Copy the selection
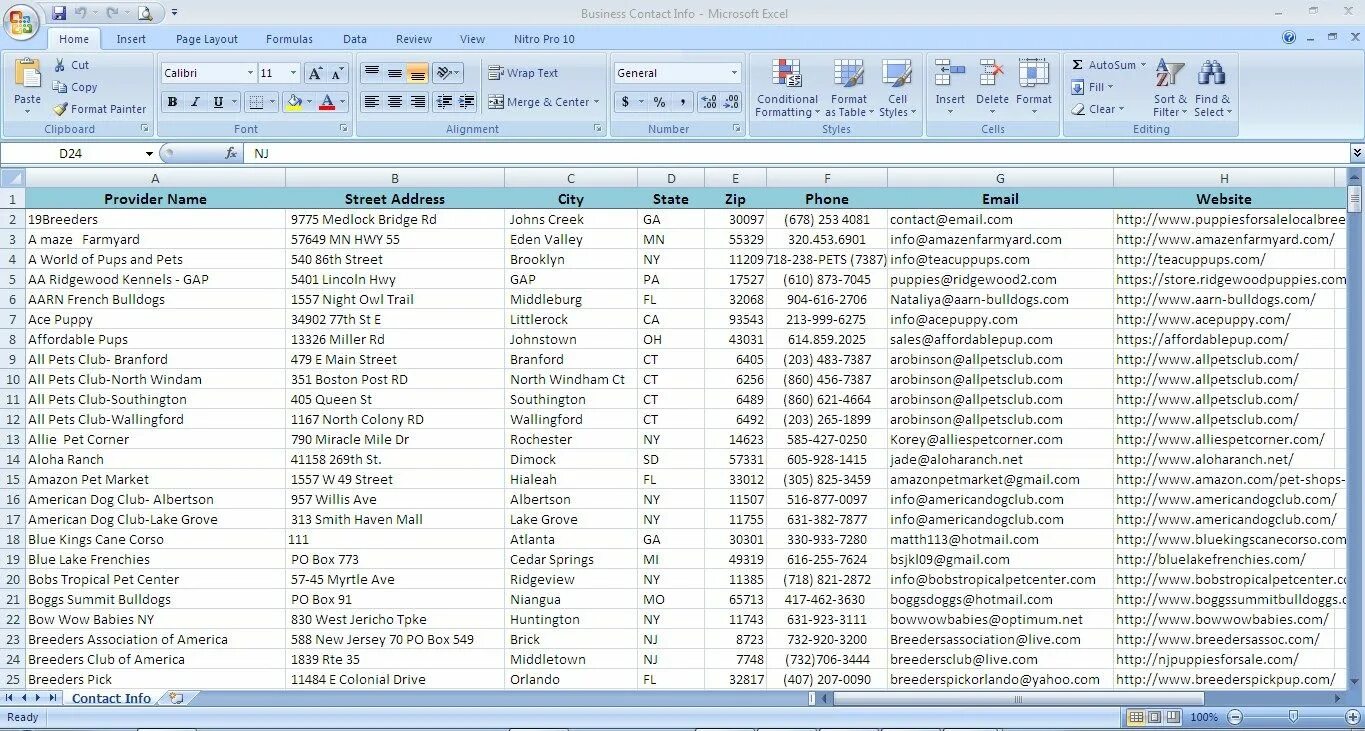Viewport: 1365px width, 731px height. (75, 87)
